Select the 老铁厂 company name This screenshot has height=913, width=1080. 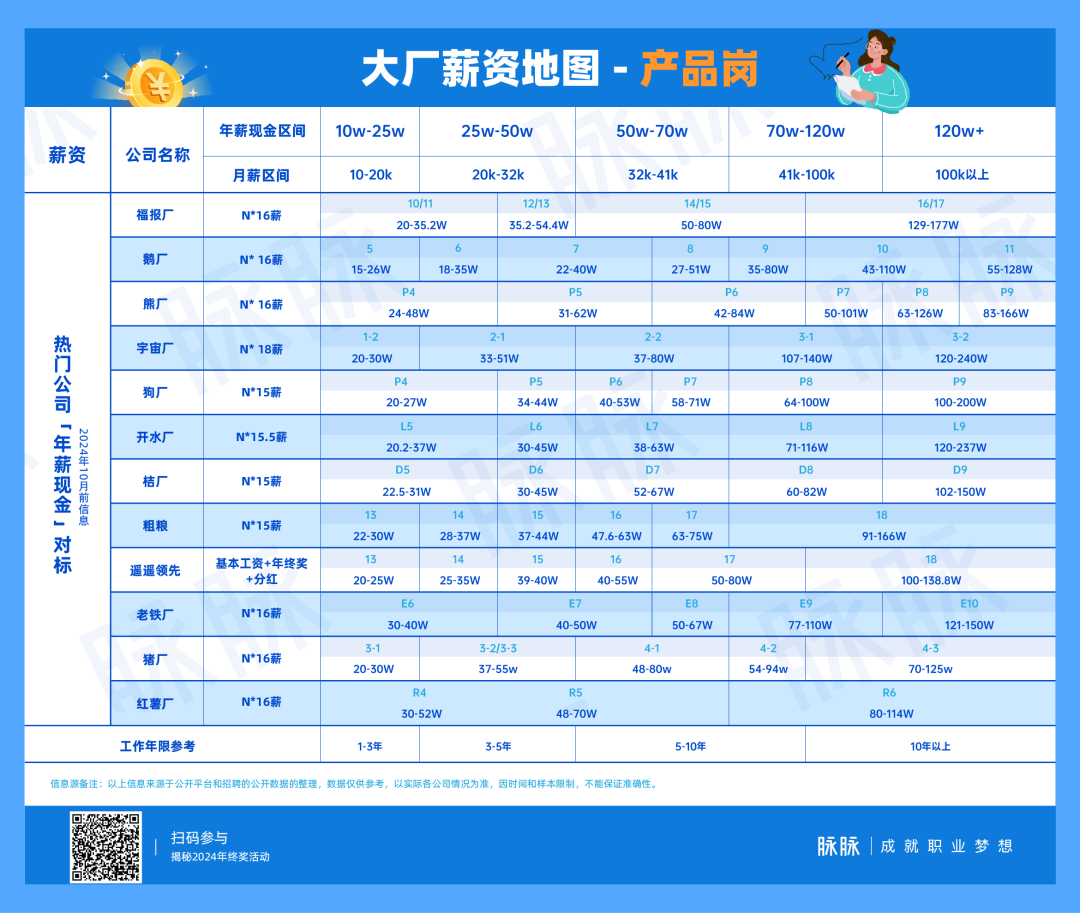point(154,615)
